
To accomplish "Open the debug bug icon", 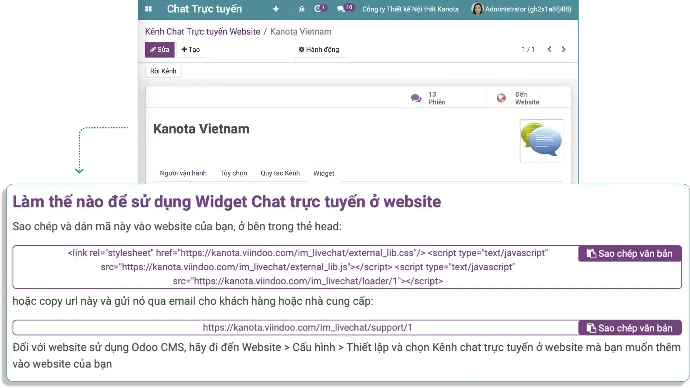I will point(301,9).
